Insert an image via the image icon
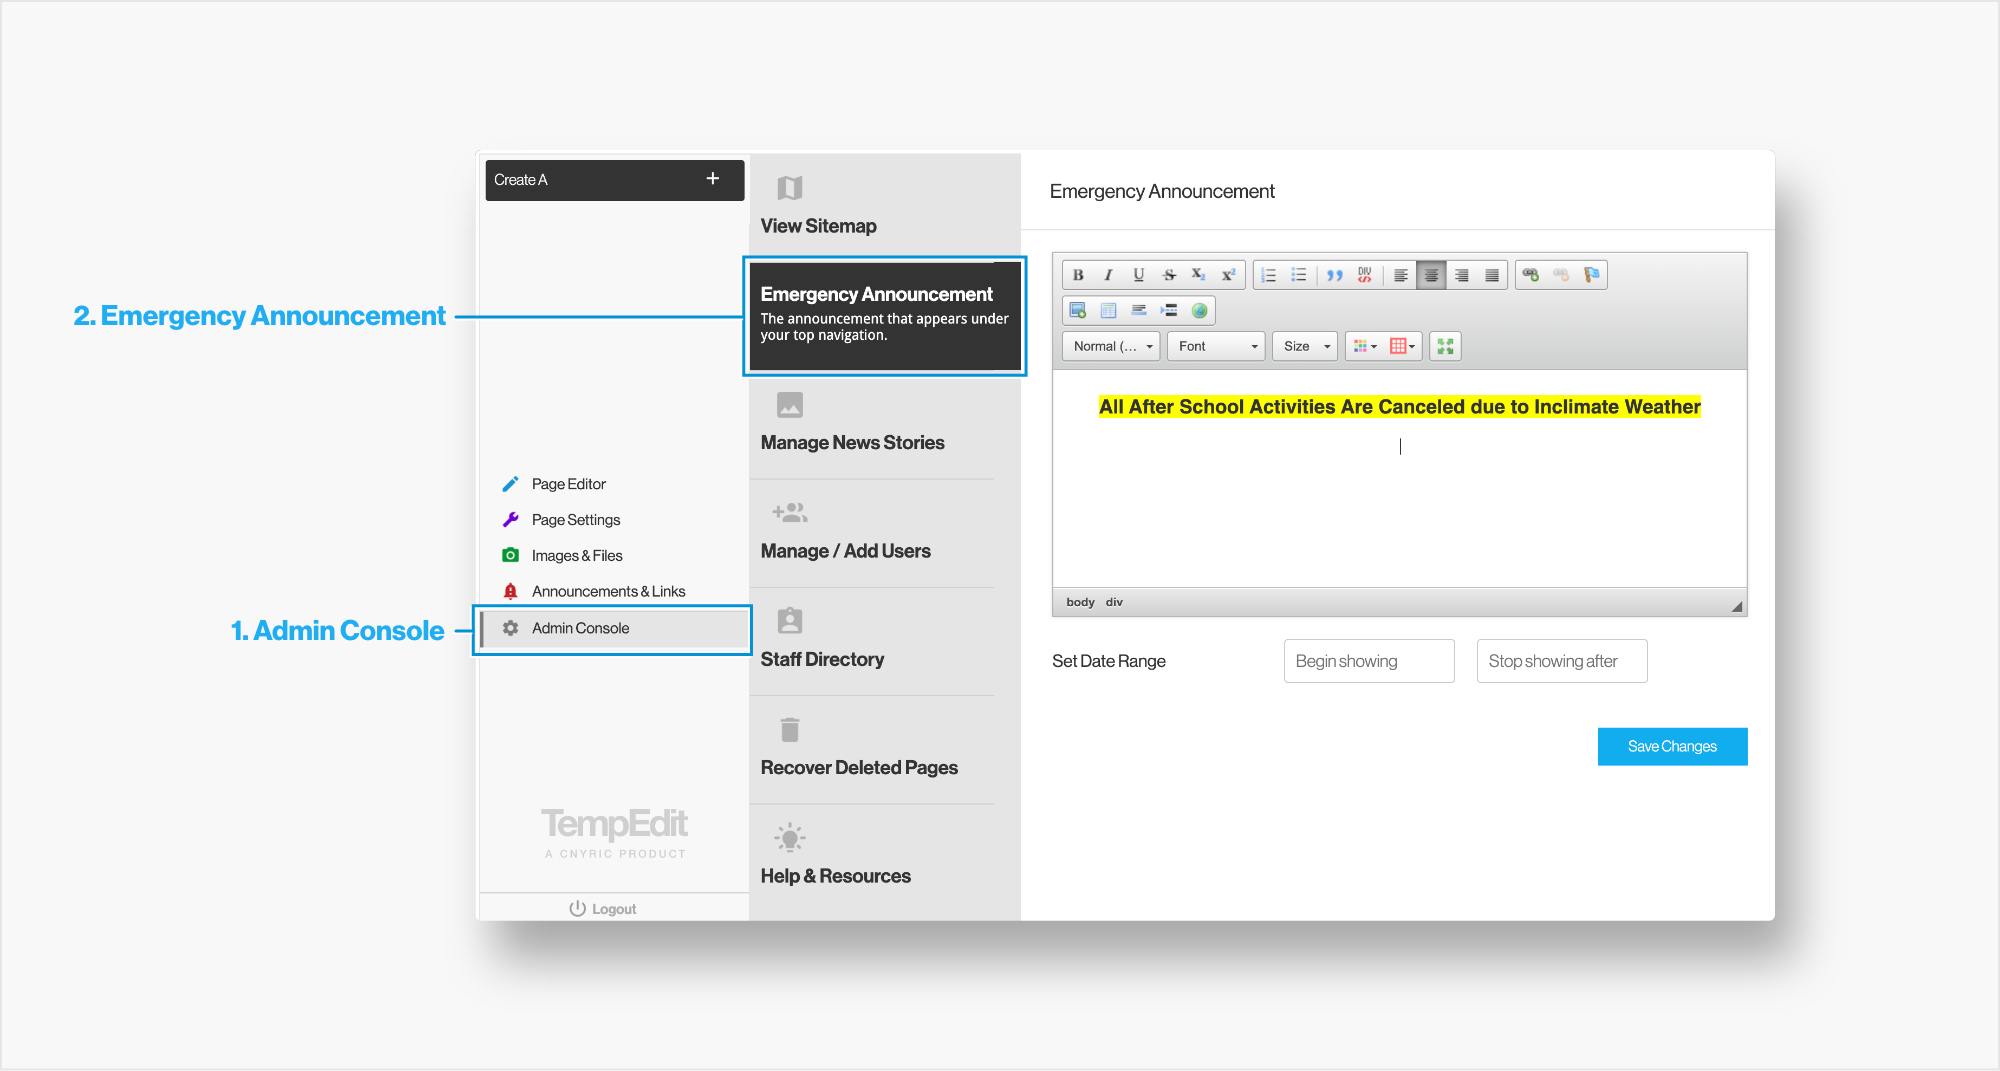Viewport: 2000px width, 1071px height. point(1078,310)
